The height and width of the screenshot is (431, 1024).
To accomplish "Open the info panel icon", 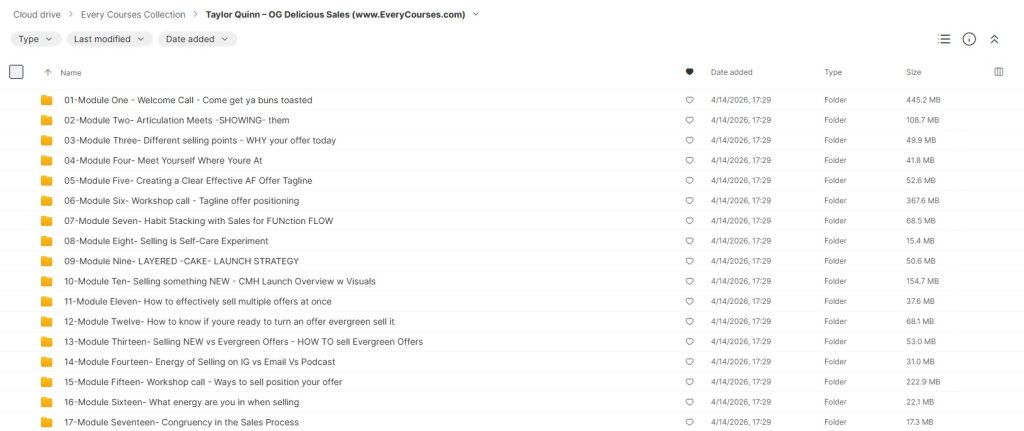I will point(969,39).
